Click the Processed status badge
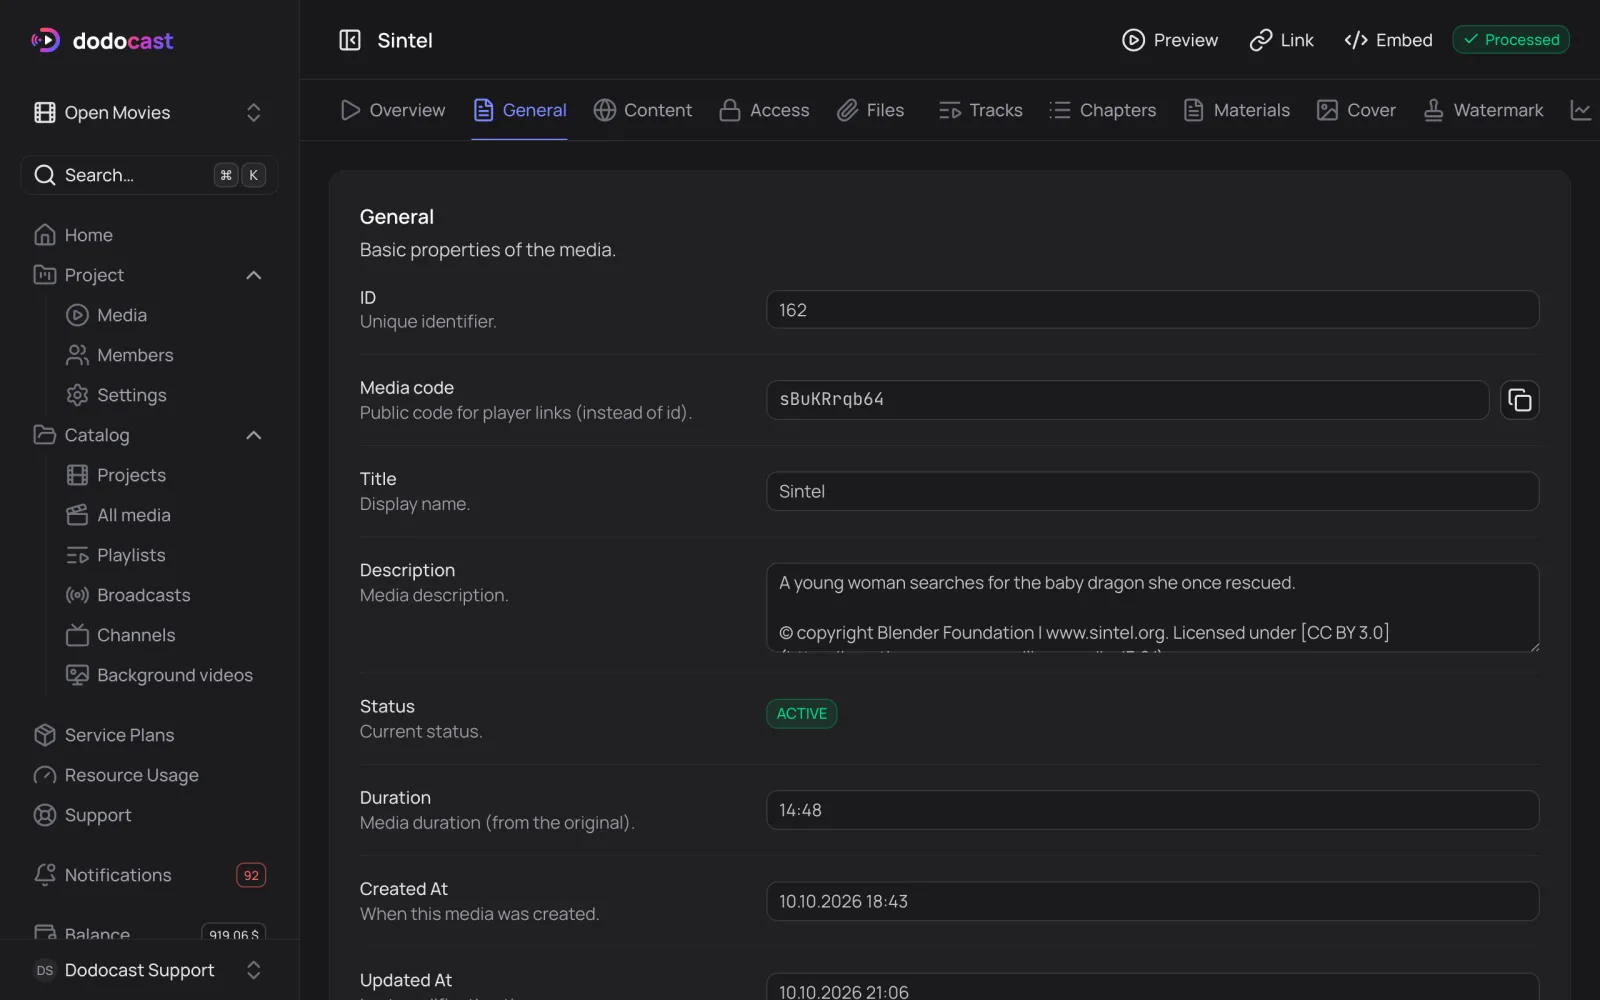The height and width of the screenshot is (1000, 1600). (x=1511, y=40)
